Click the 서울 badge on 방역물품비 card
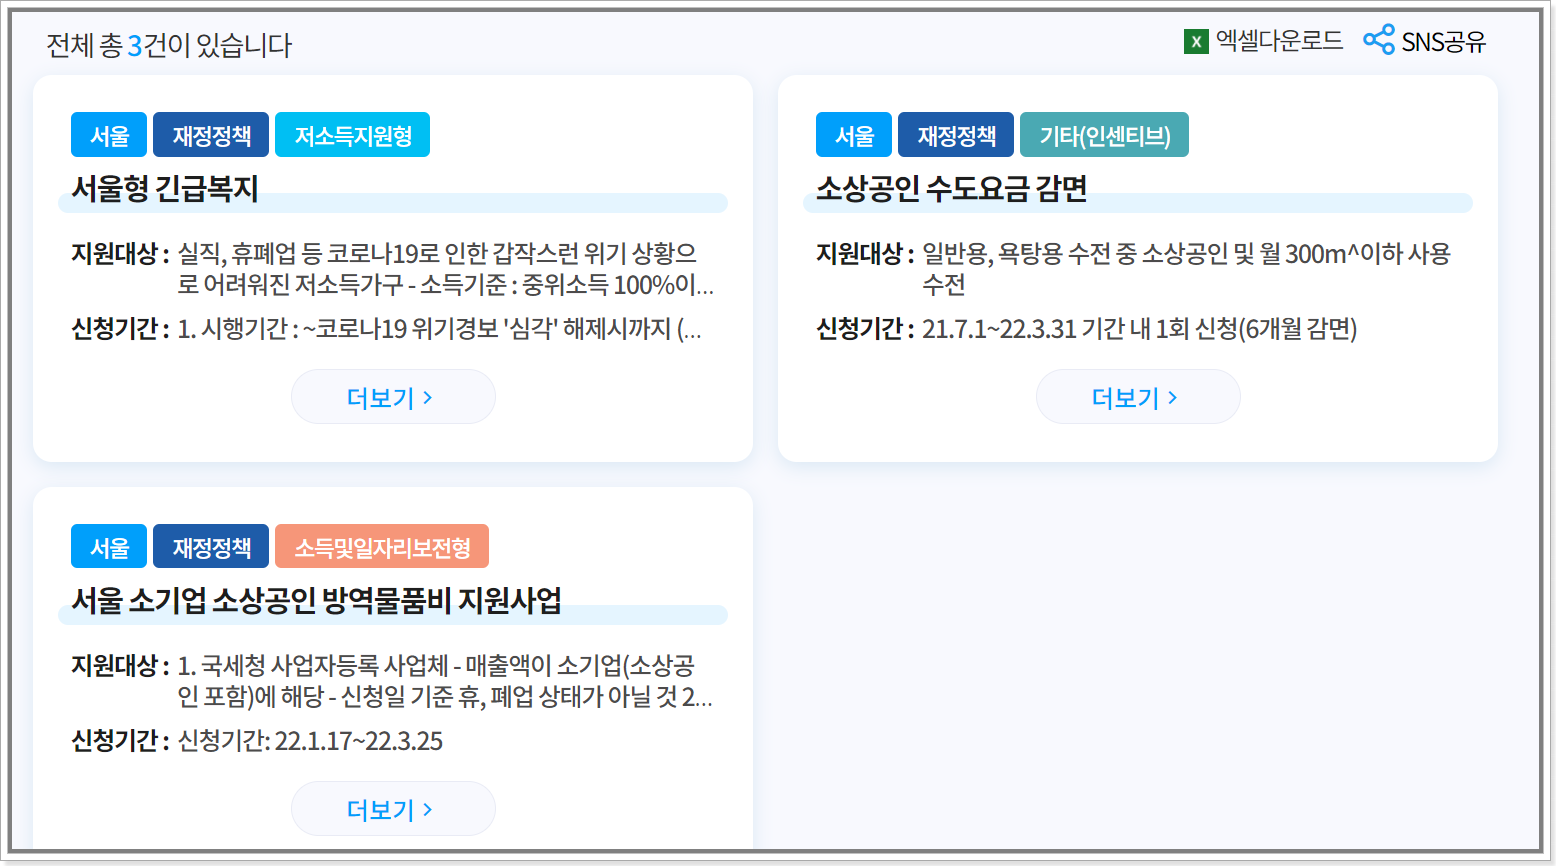This screenshot has width=1556, height=866. pos(108,545)
